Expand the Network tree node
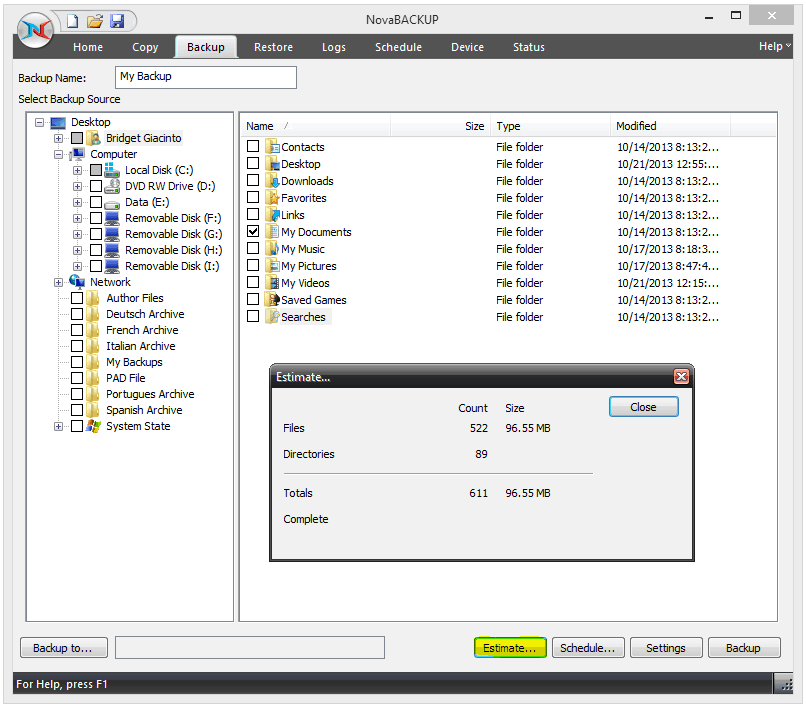The image size is (806, 706). pyautogui.click(x=59, y=282)
